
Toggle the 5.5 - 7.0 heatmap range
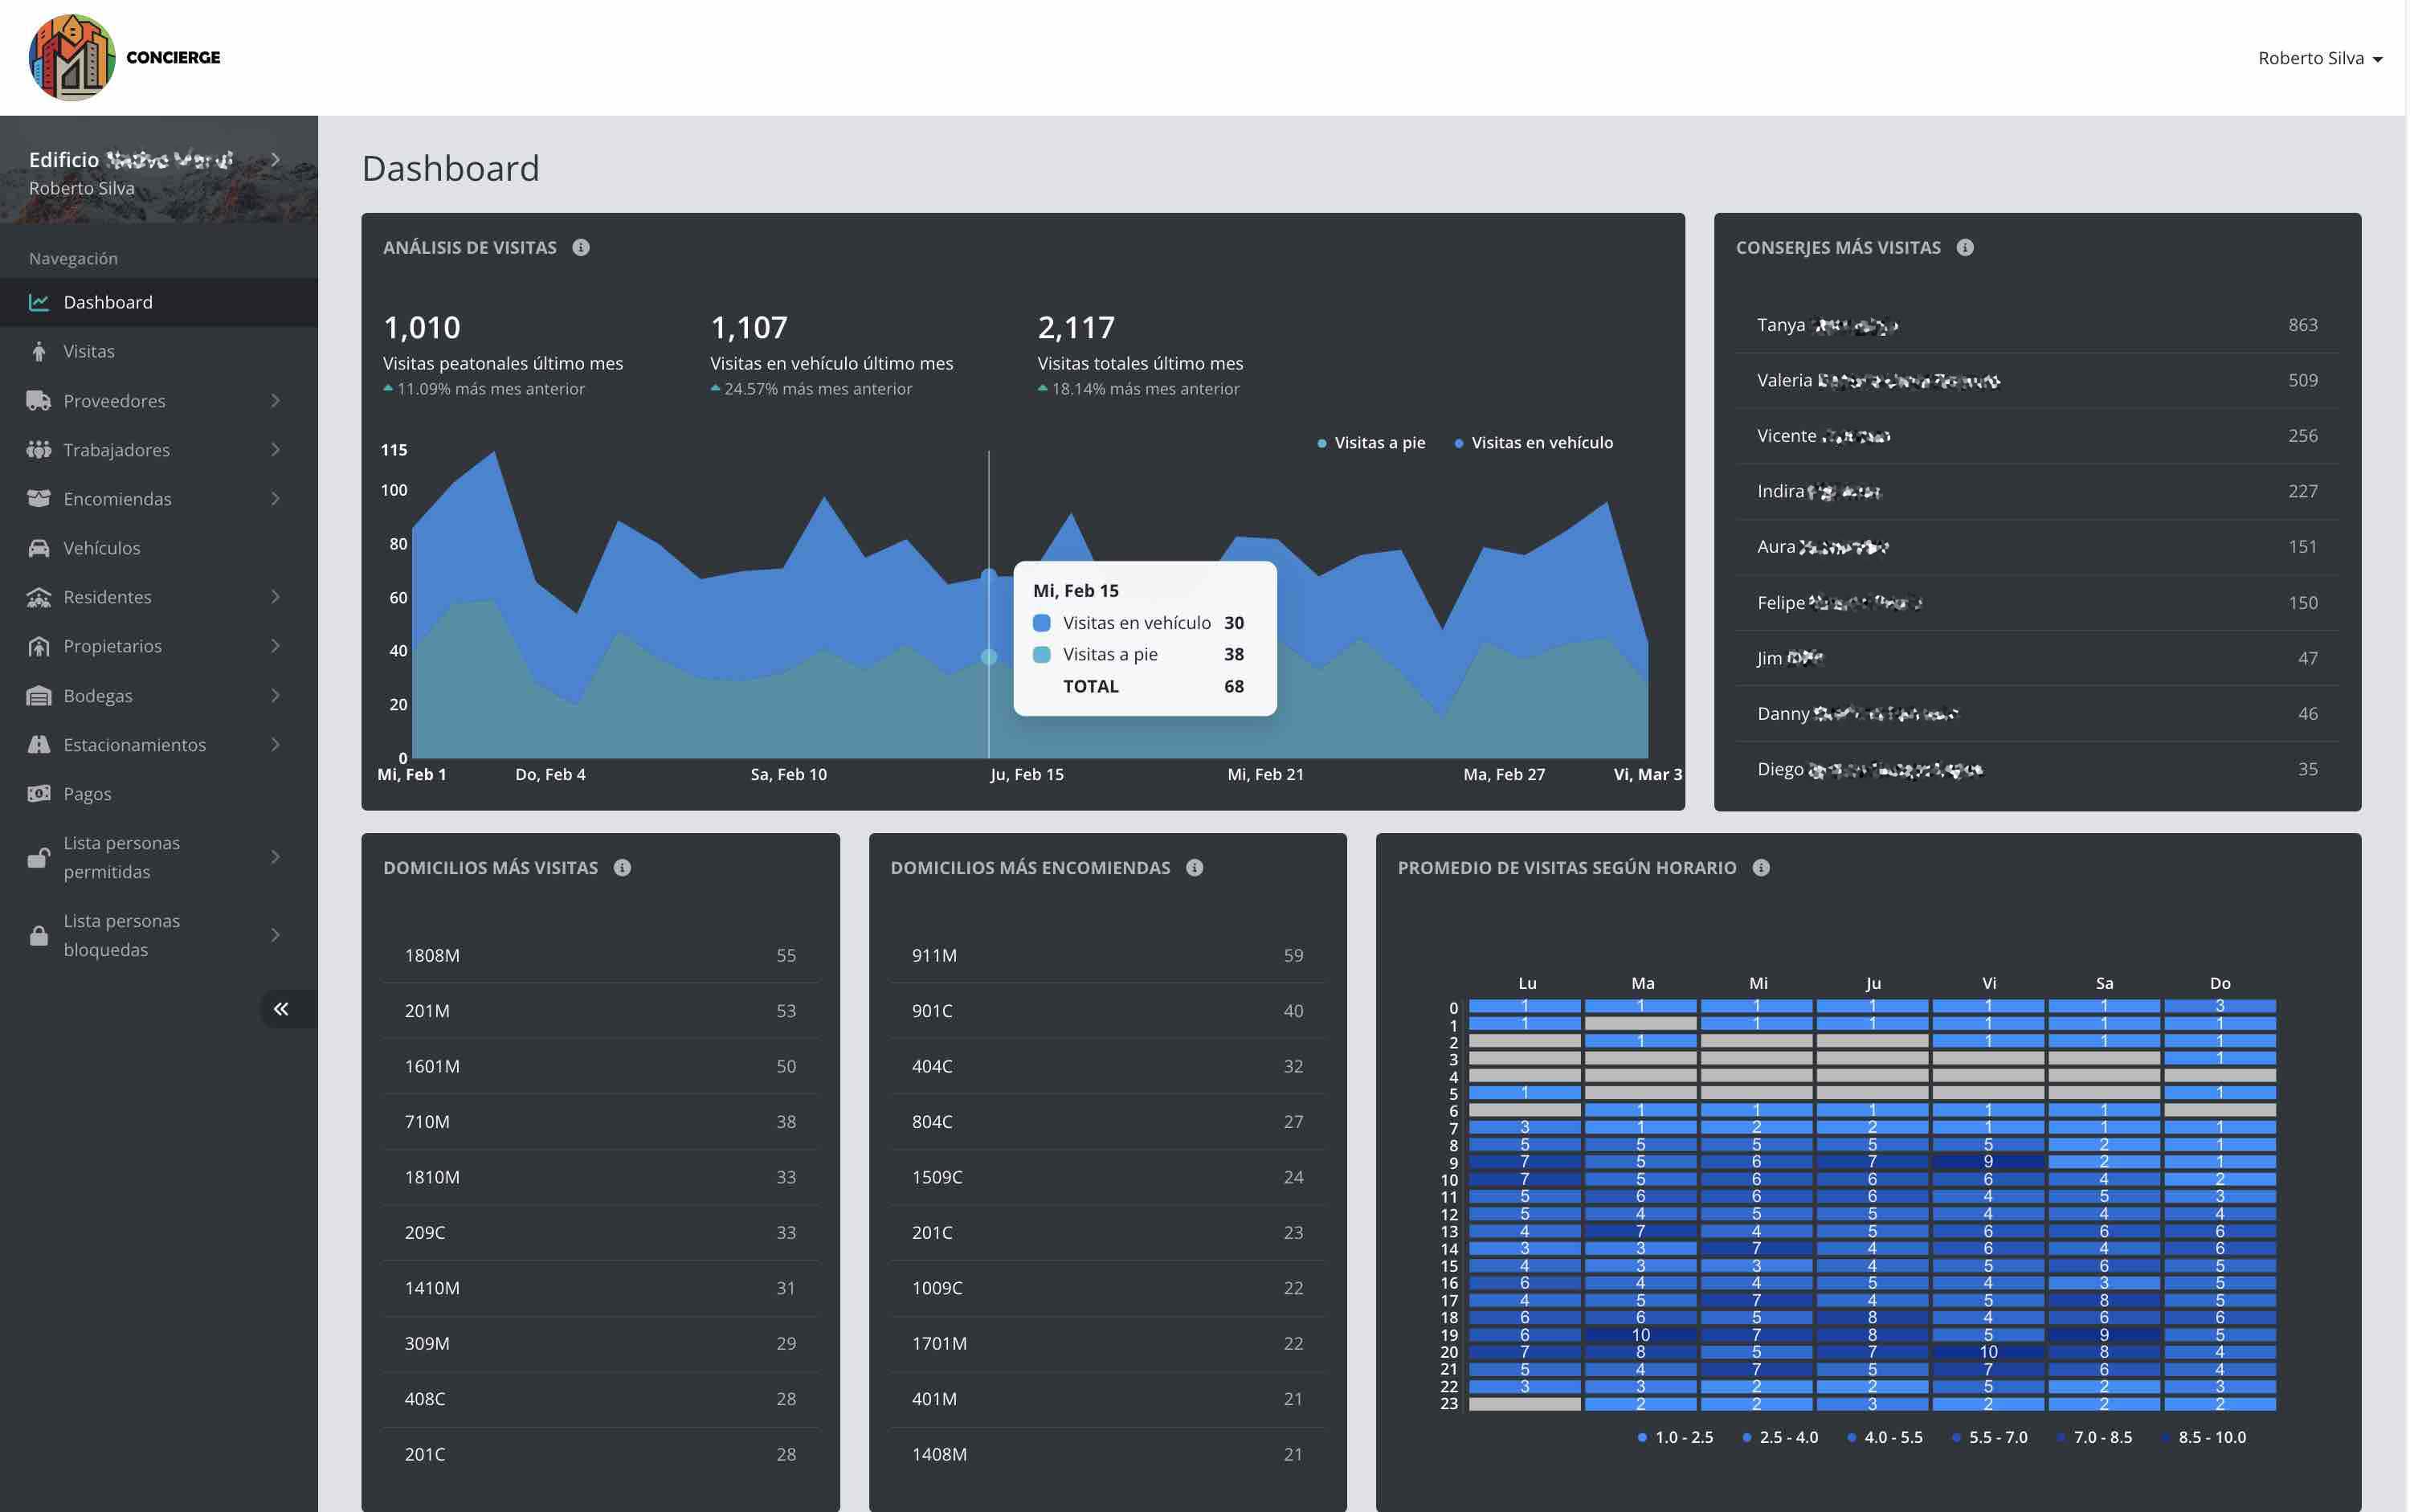(1989, 1437)
